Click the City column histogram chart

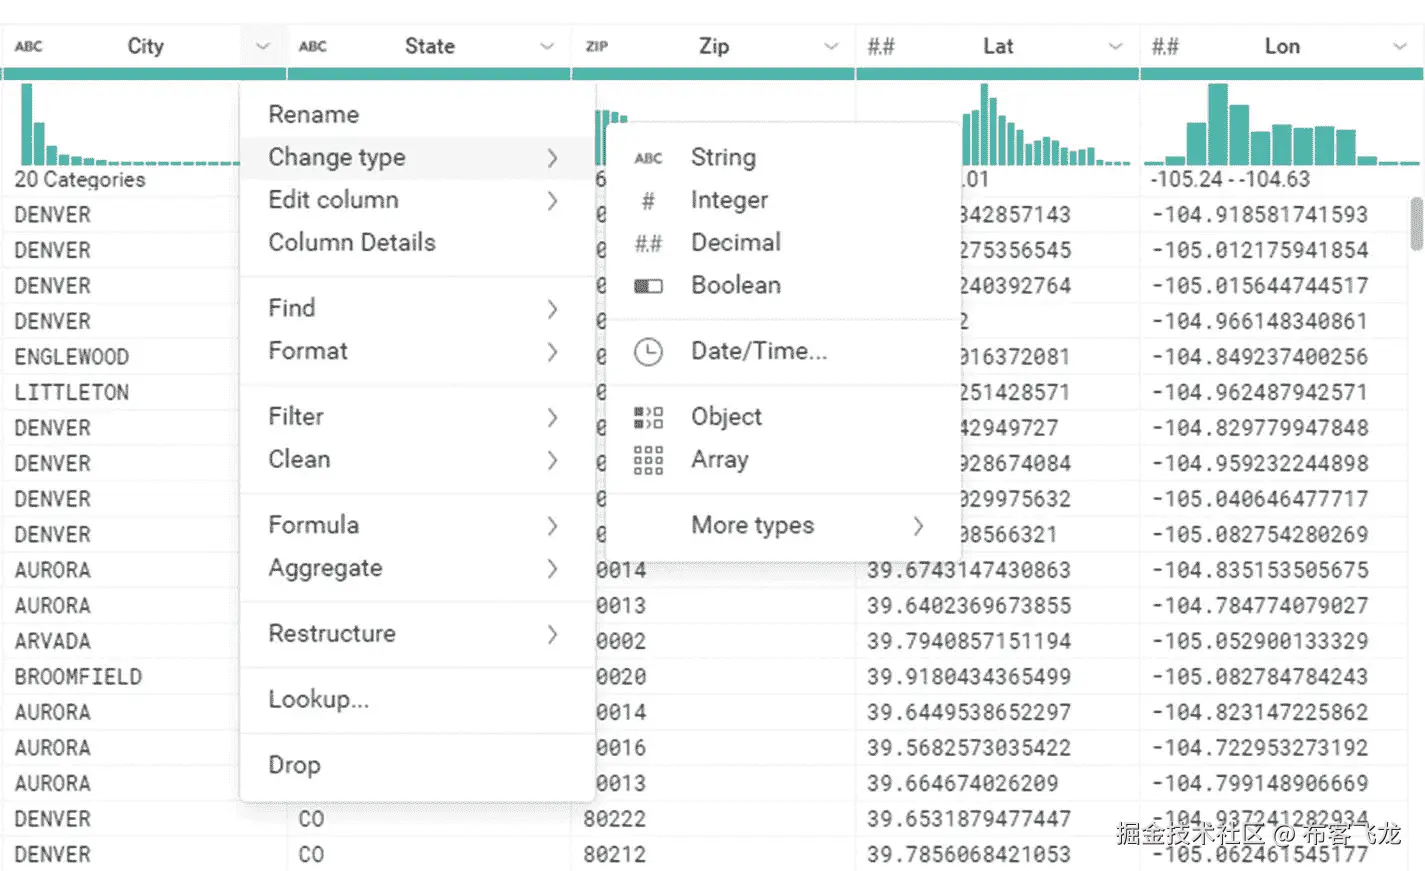128,124
